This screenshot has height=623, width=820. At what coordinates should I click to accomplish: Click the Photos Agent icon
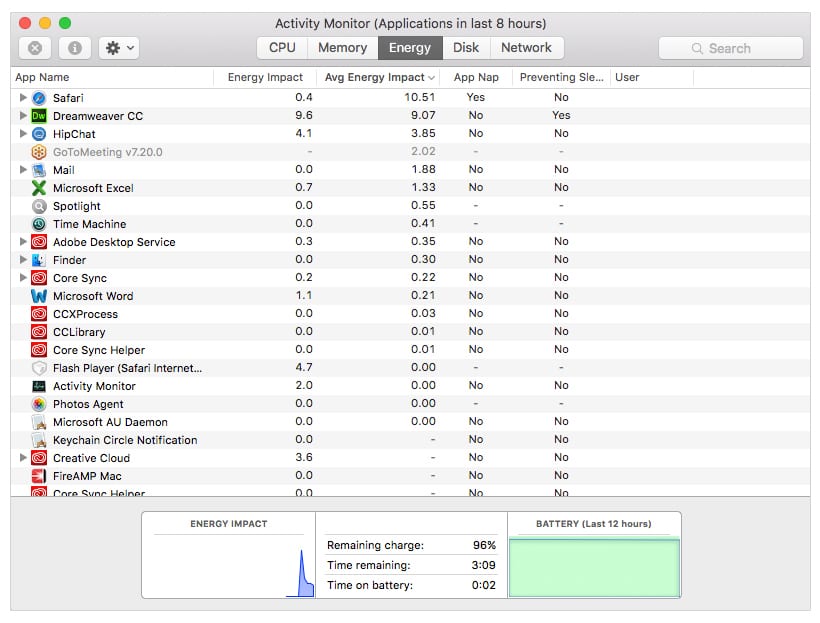39,404
